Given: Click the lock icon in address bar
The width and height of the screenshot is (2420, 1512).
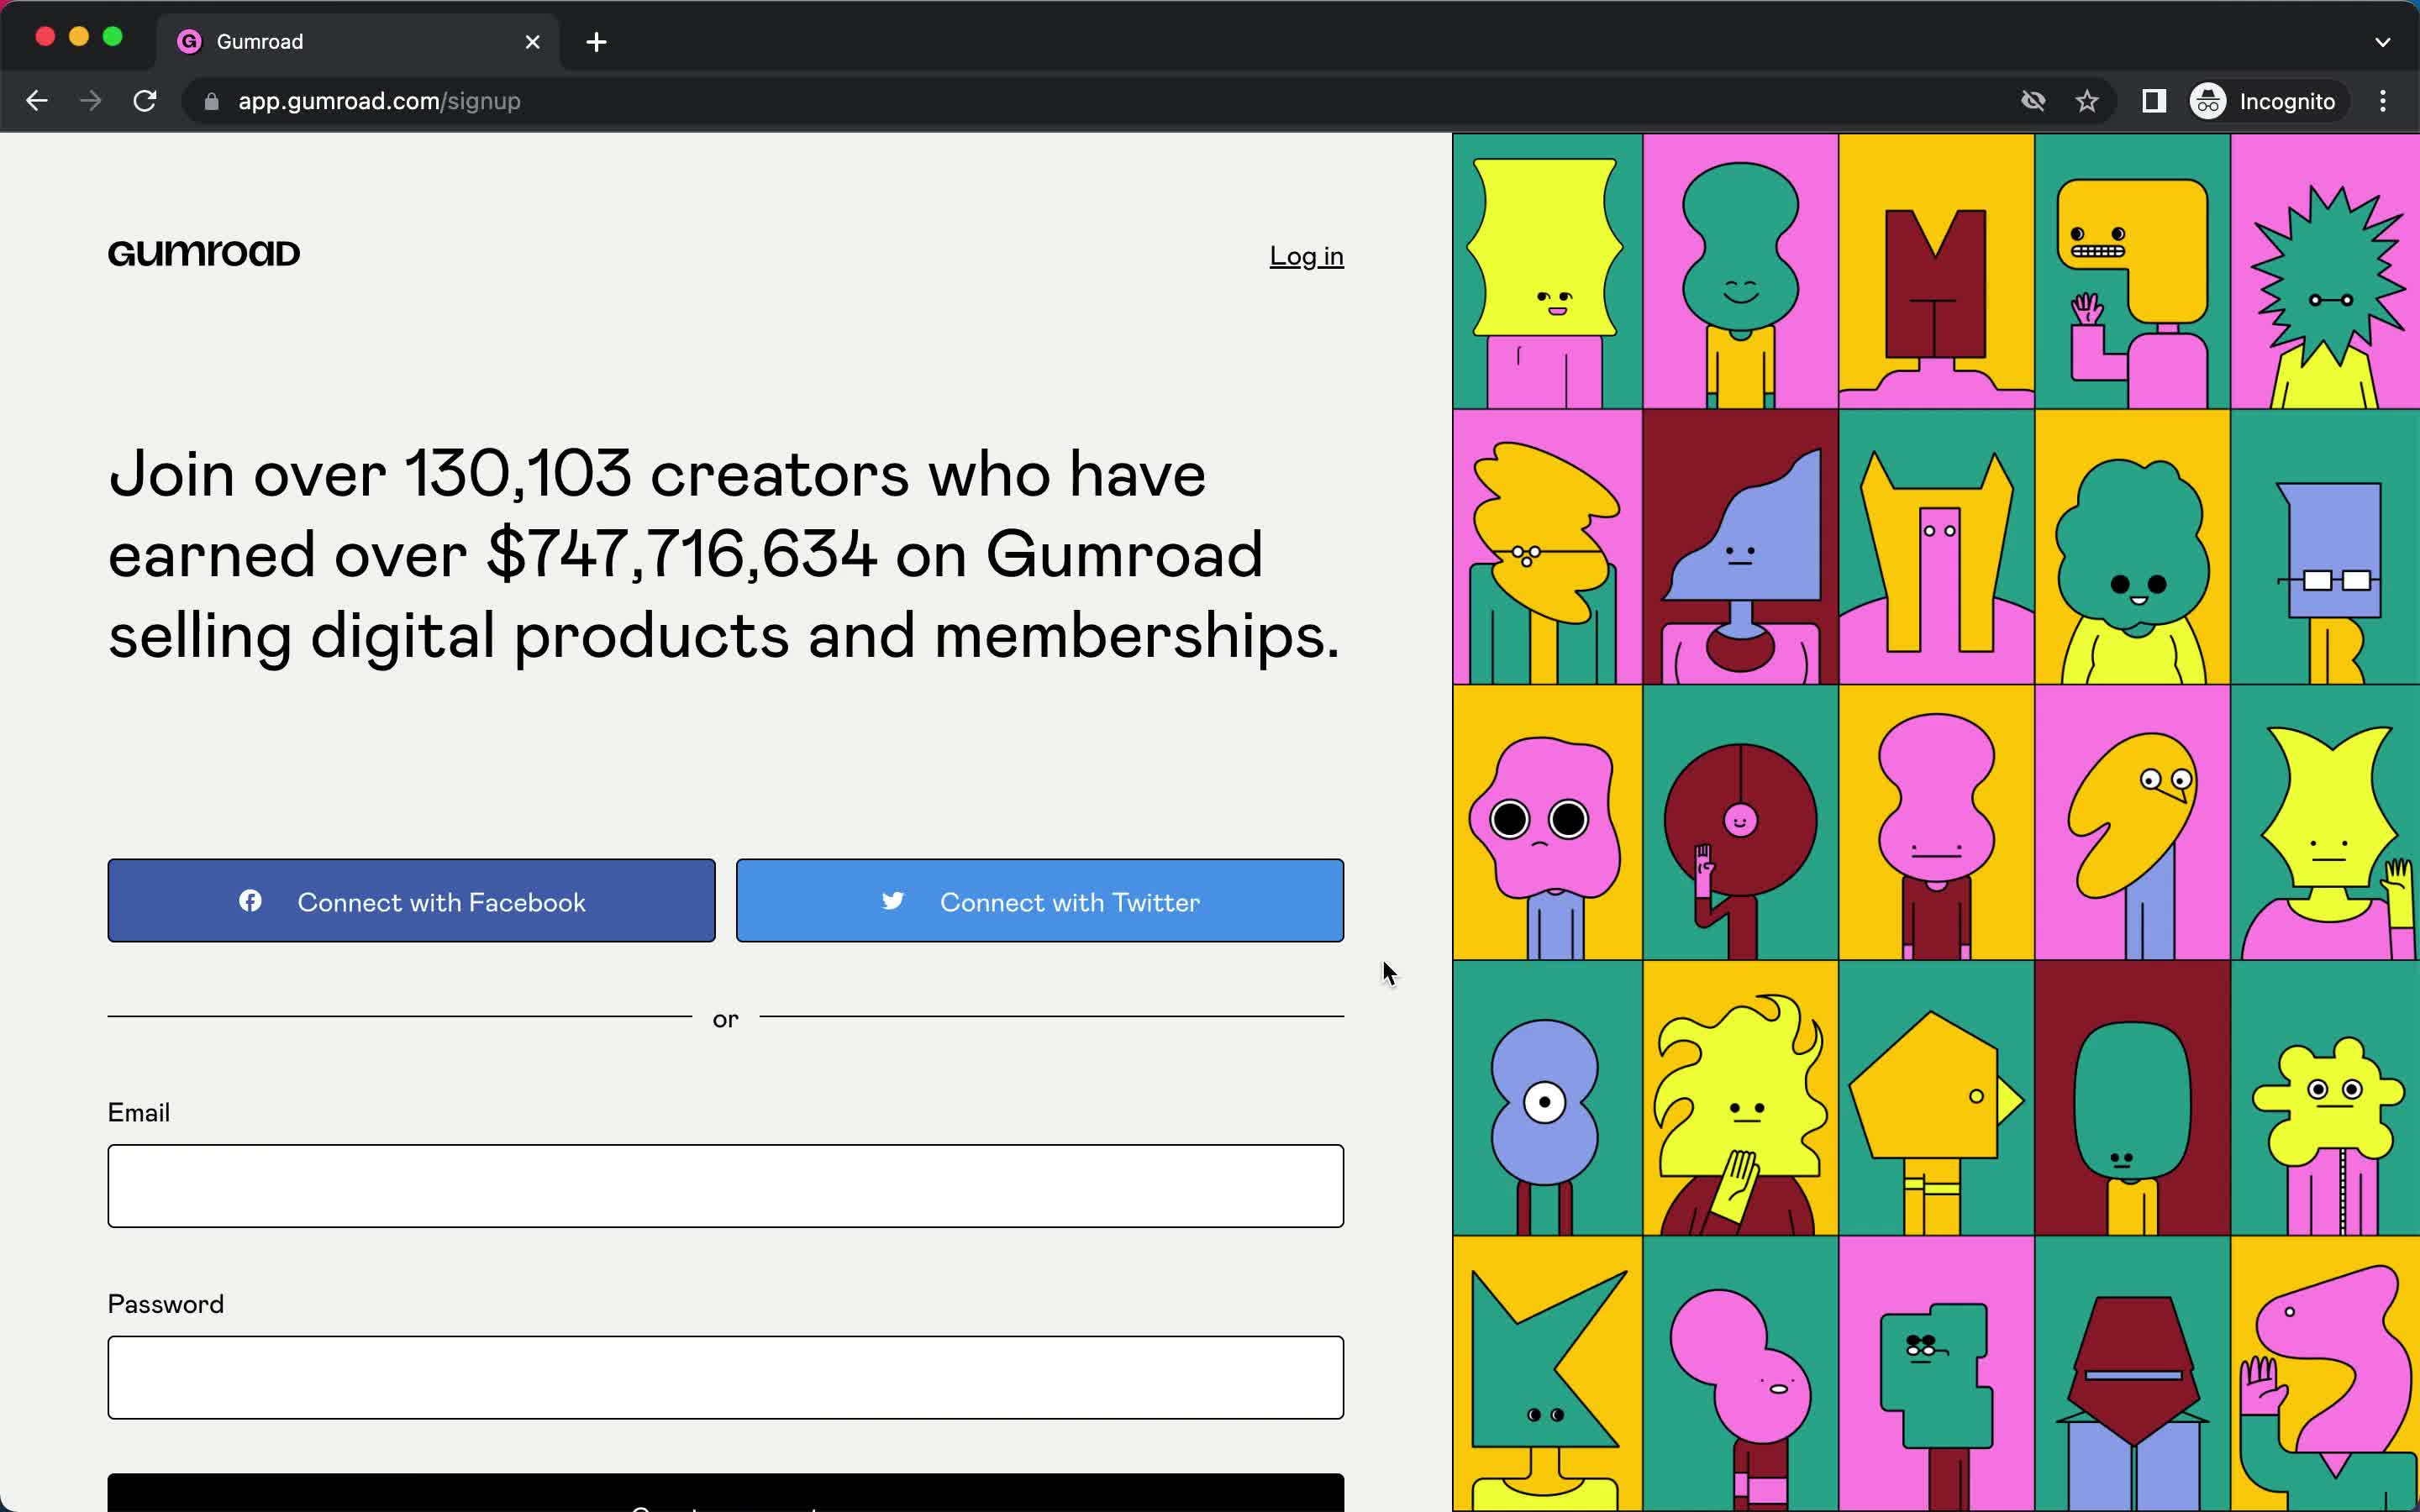Looking at the screenshot, I should coord(211,101).
